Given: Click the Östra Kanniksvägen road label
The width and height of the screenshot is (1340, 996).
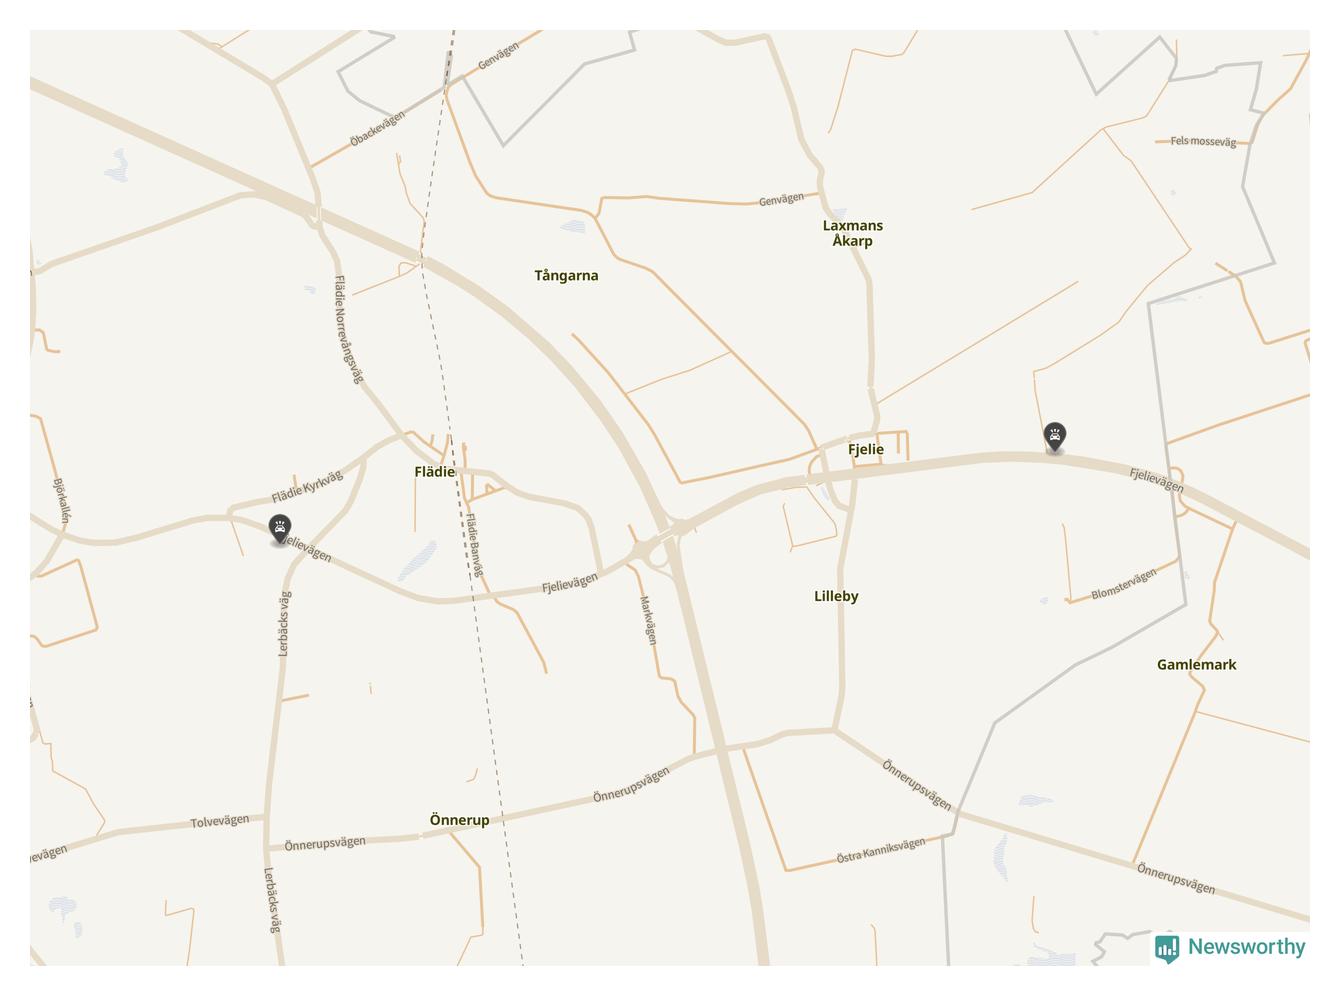Looking at the screenshot, I should tap(881, 851).
